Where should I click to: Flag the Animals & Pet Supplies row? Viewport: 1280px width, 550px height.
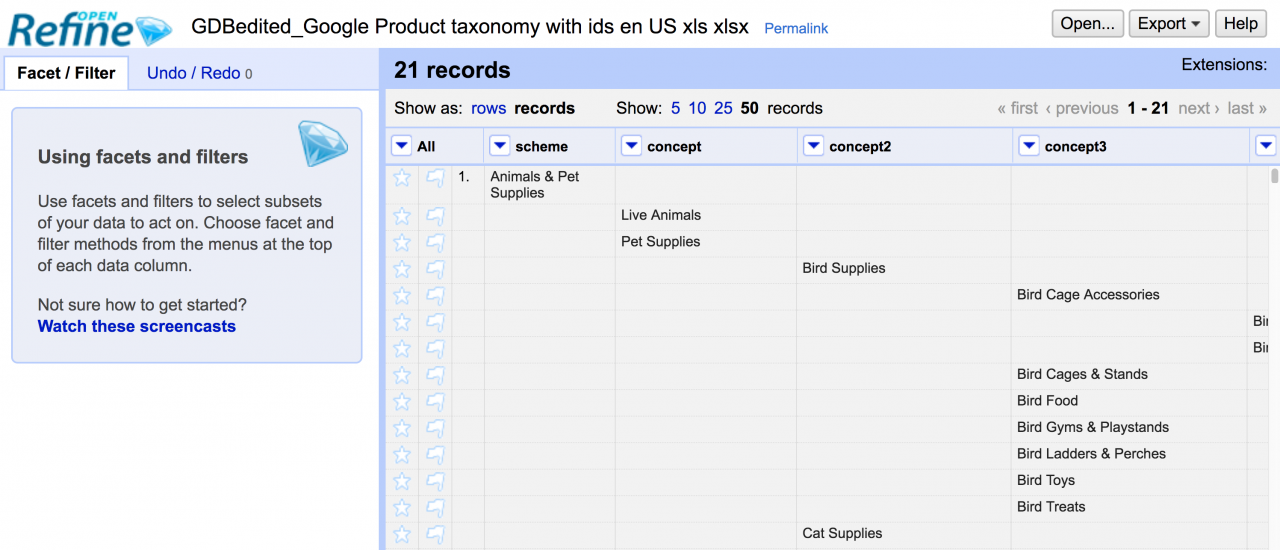(x=435, y=178)
